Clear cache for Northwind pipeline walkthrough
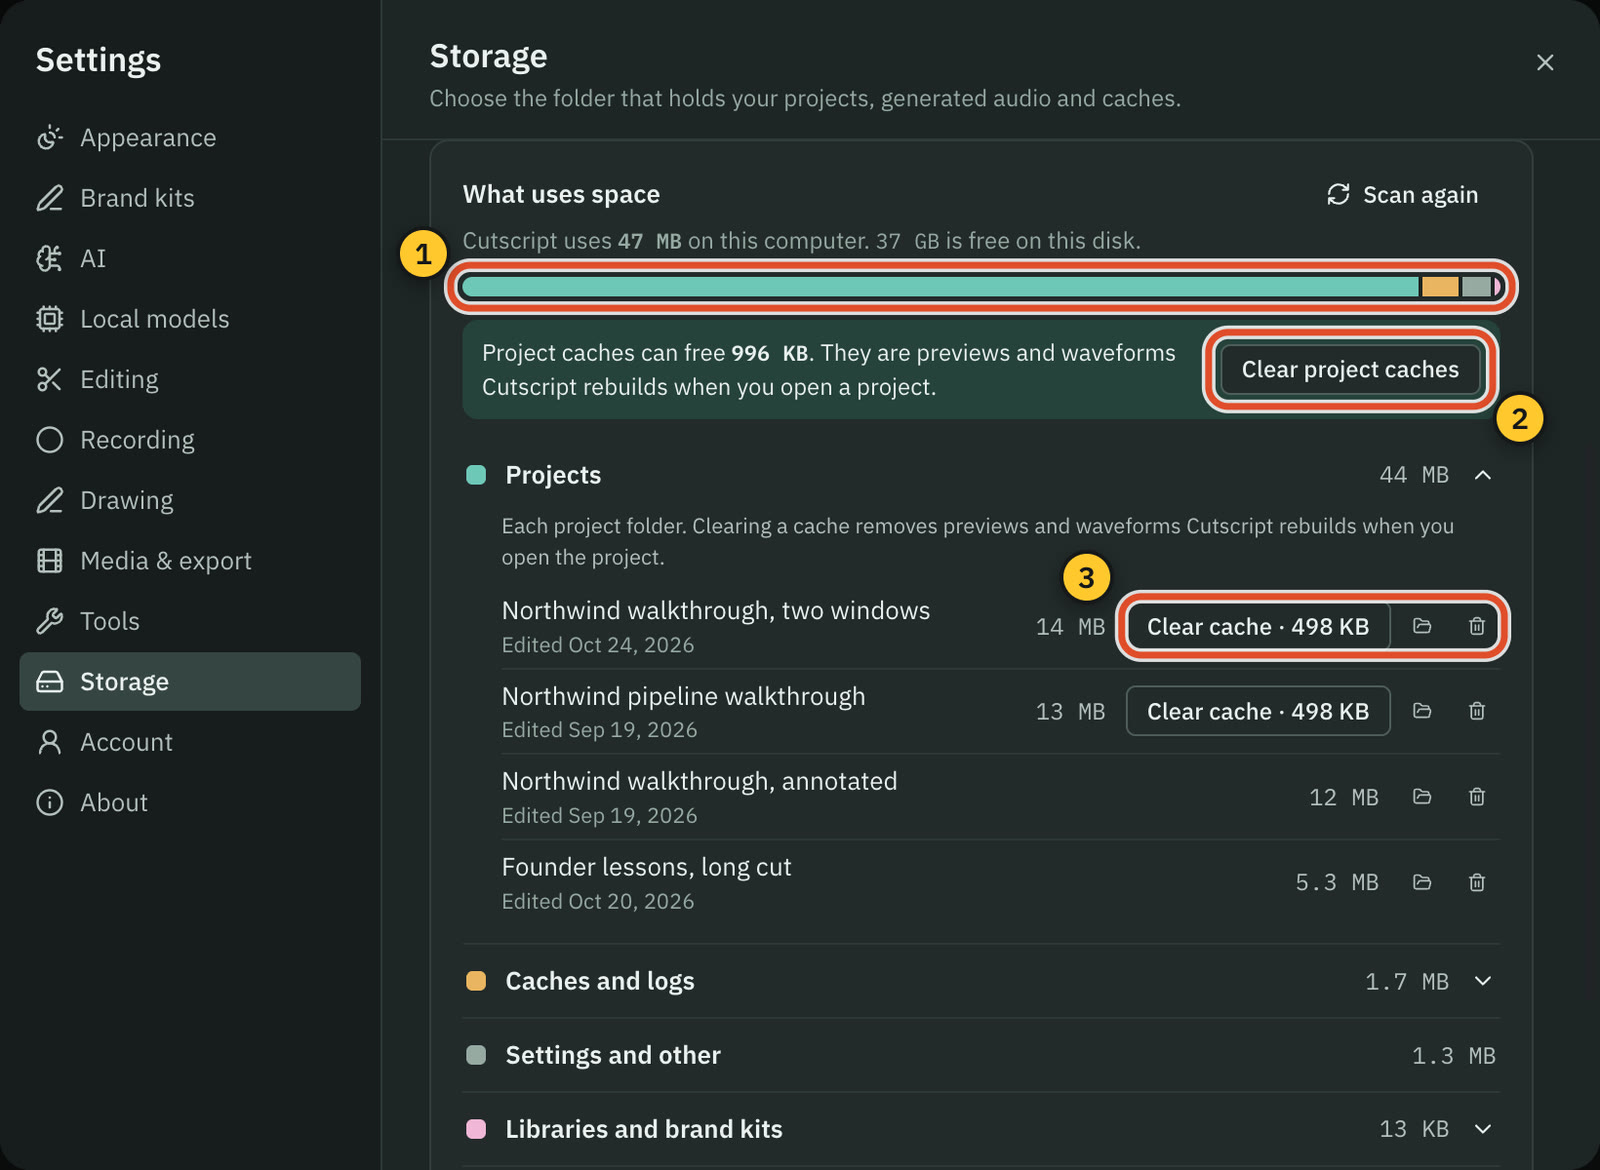 pyautogui.click(x=1258, y=711)
